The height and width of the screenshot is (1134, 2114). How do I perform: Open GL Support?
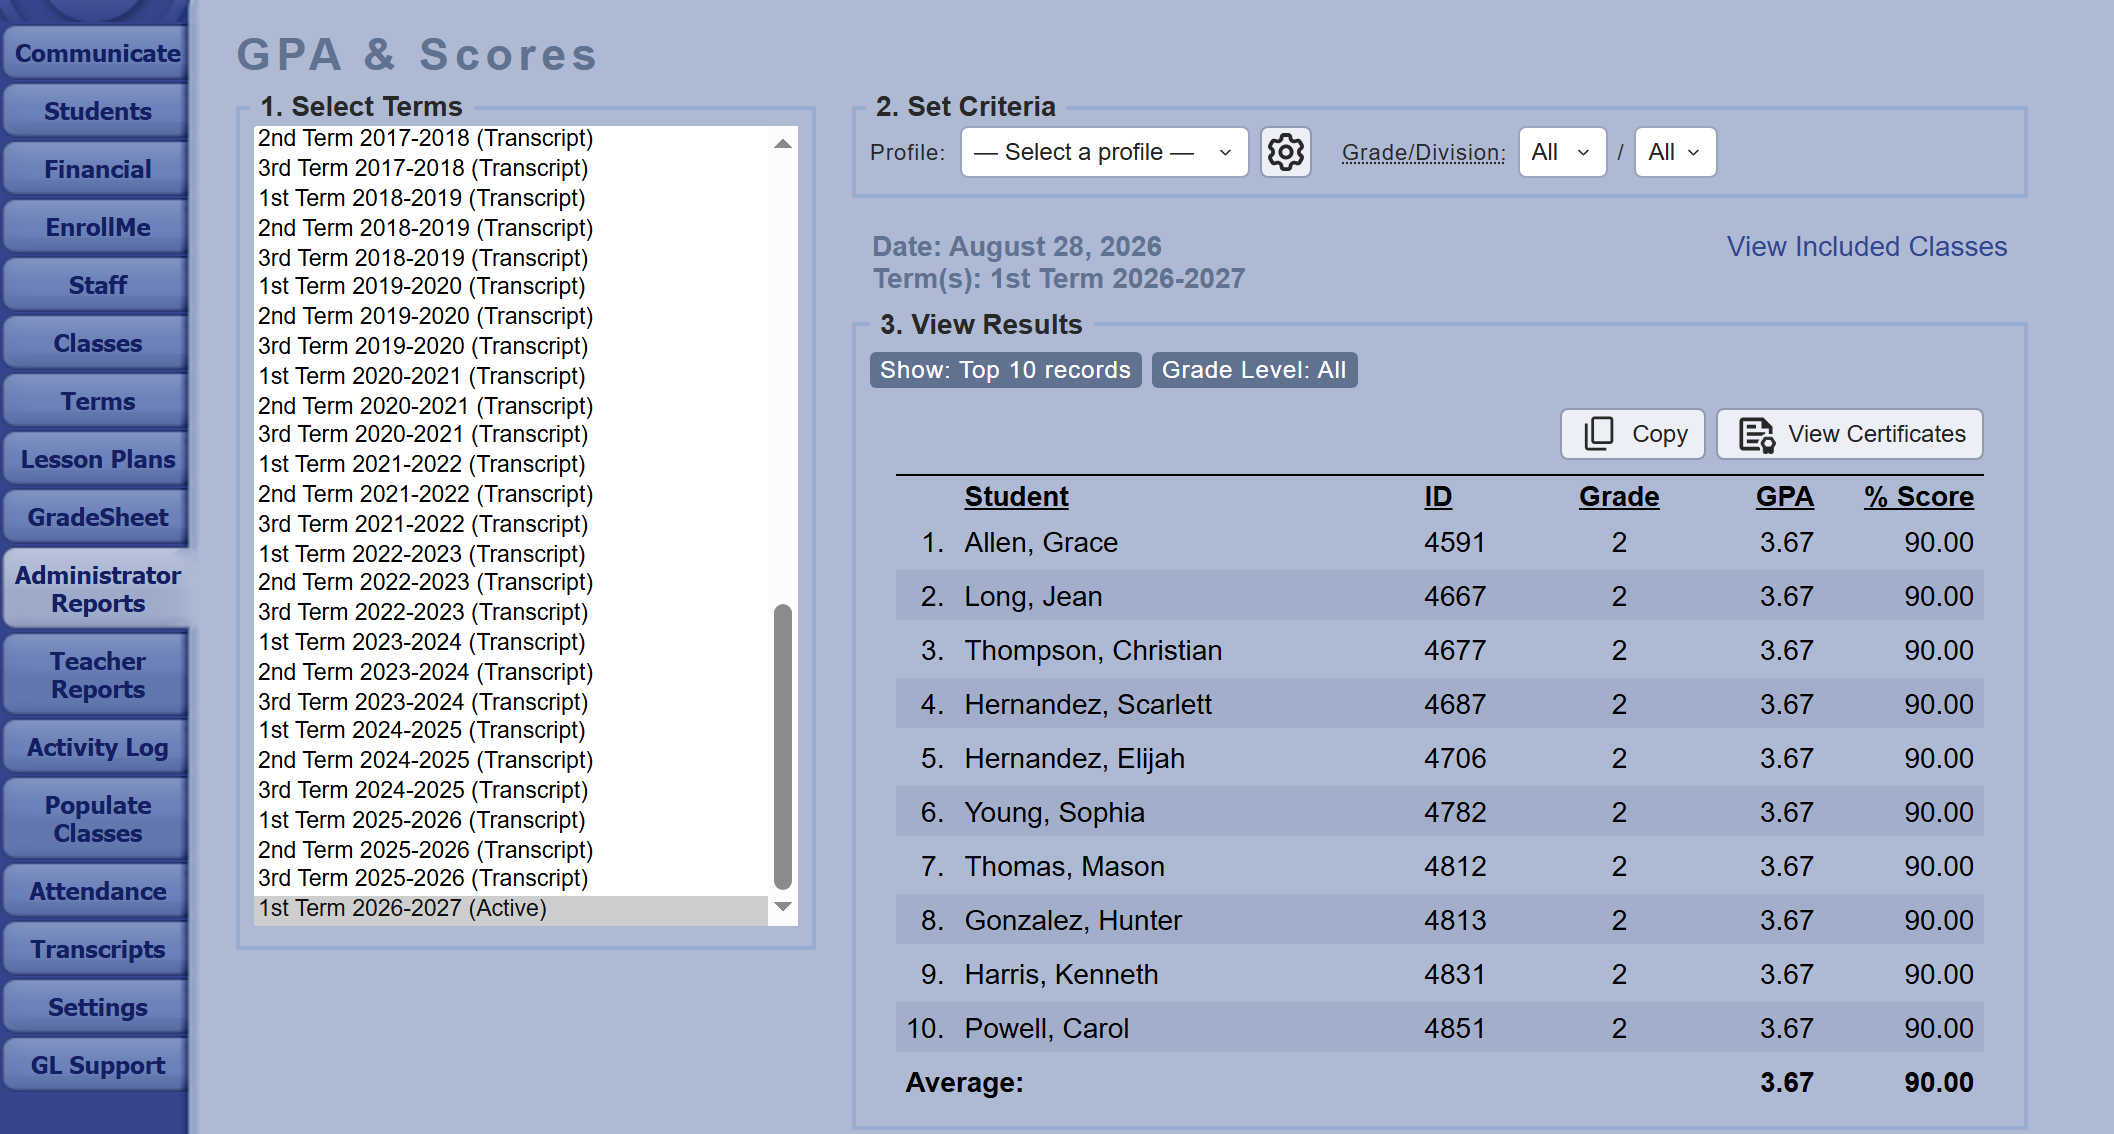point(97,1066)
